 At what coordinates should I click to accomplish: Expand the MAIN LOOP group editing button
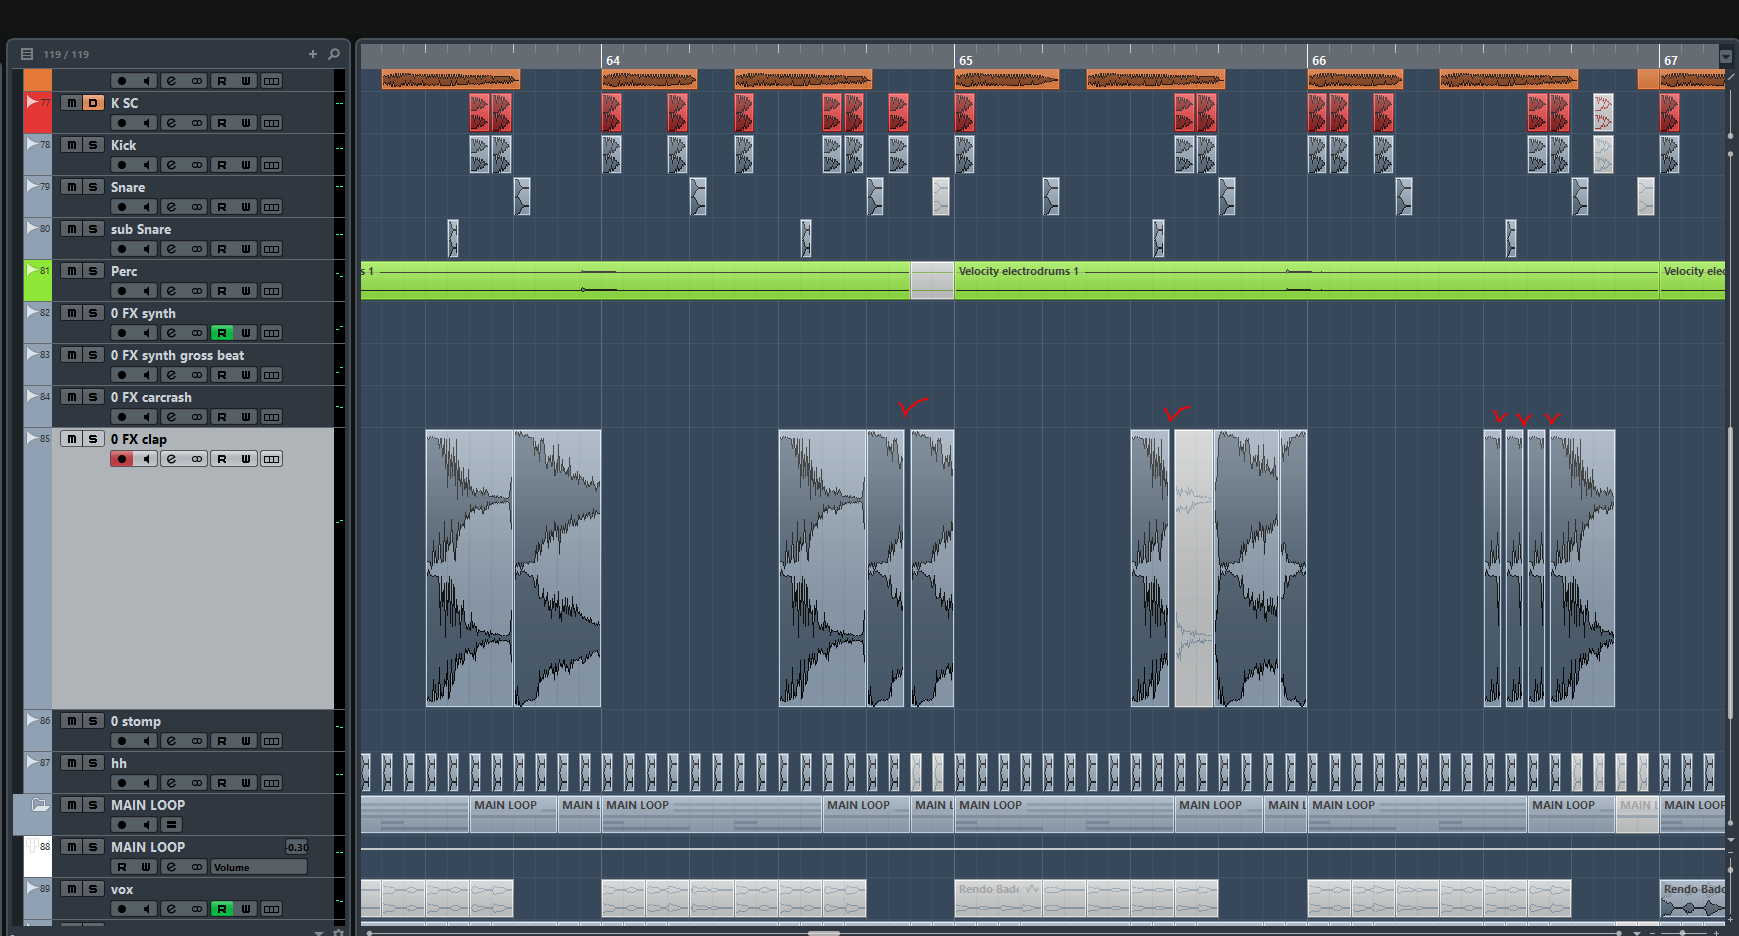(x=171, y=825)
